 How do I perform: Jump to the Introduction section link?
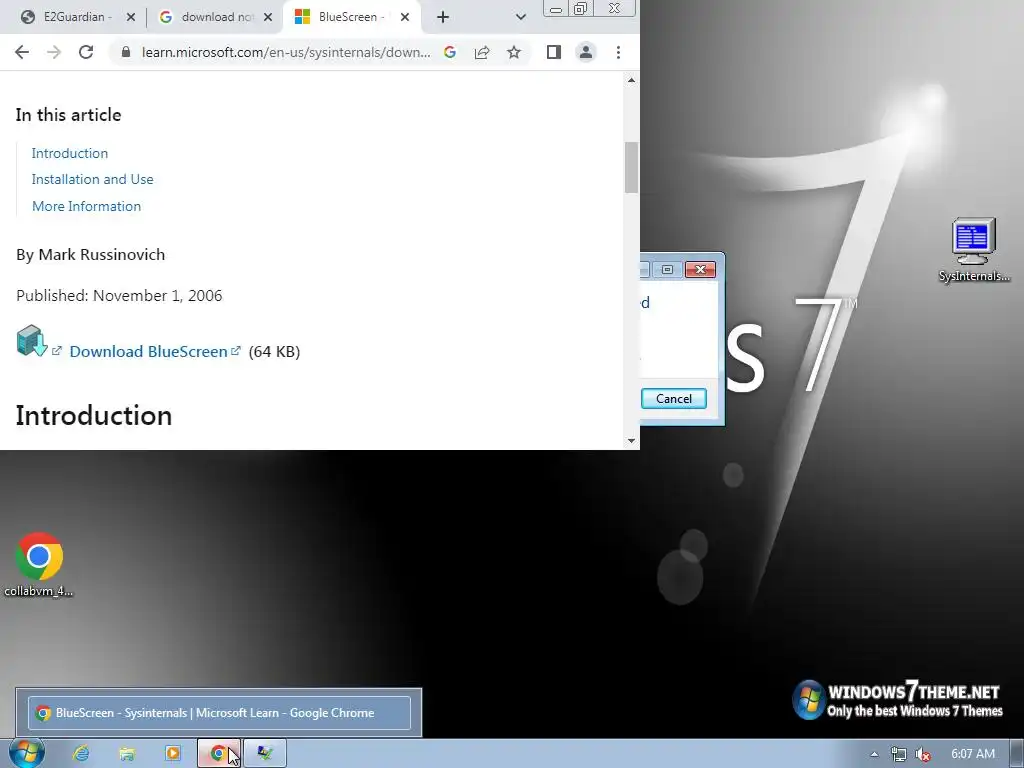click(70, 153)
